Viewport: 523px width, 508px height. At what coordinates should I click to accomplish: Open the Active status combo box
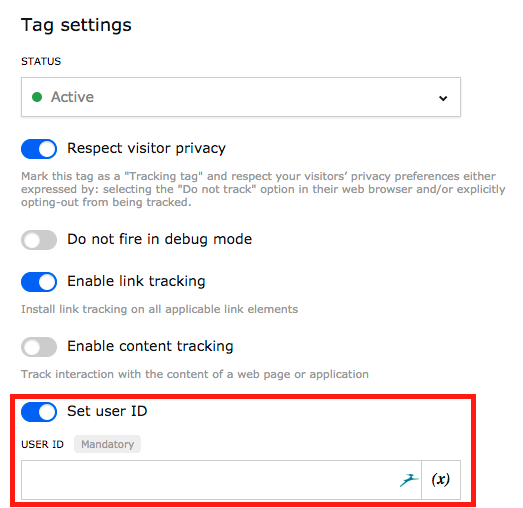(241, 97)
